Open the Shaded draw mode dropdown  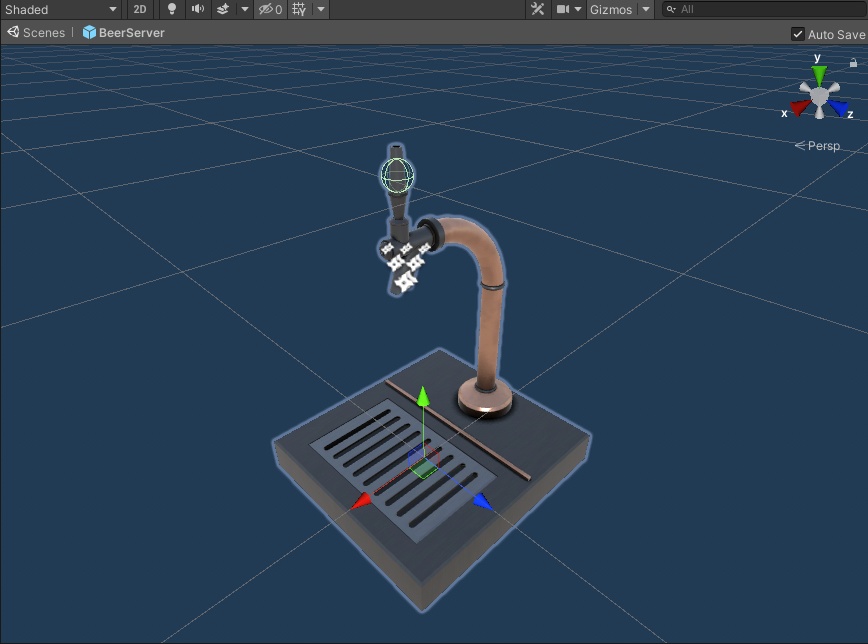(60, 9)
